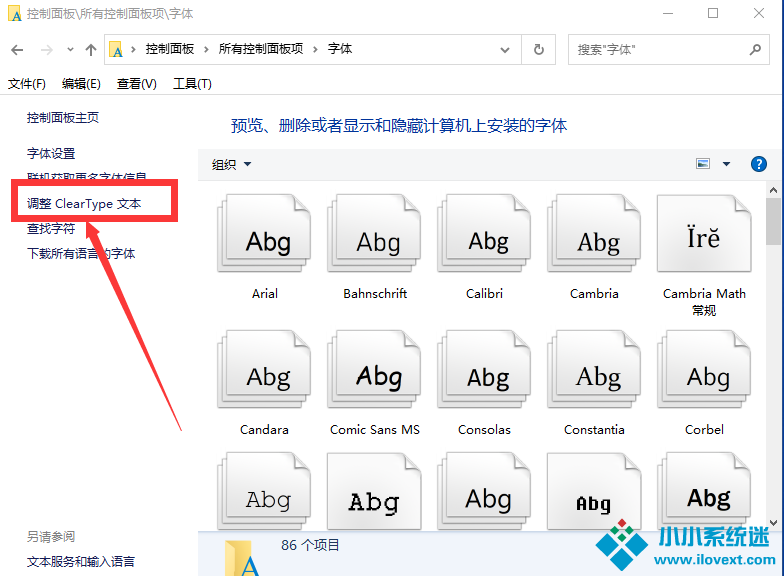Click the back navigation arrow
The height and width of the screenshot is (576, 784).
point(17,50)
